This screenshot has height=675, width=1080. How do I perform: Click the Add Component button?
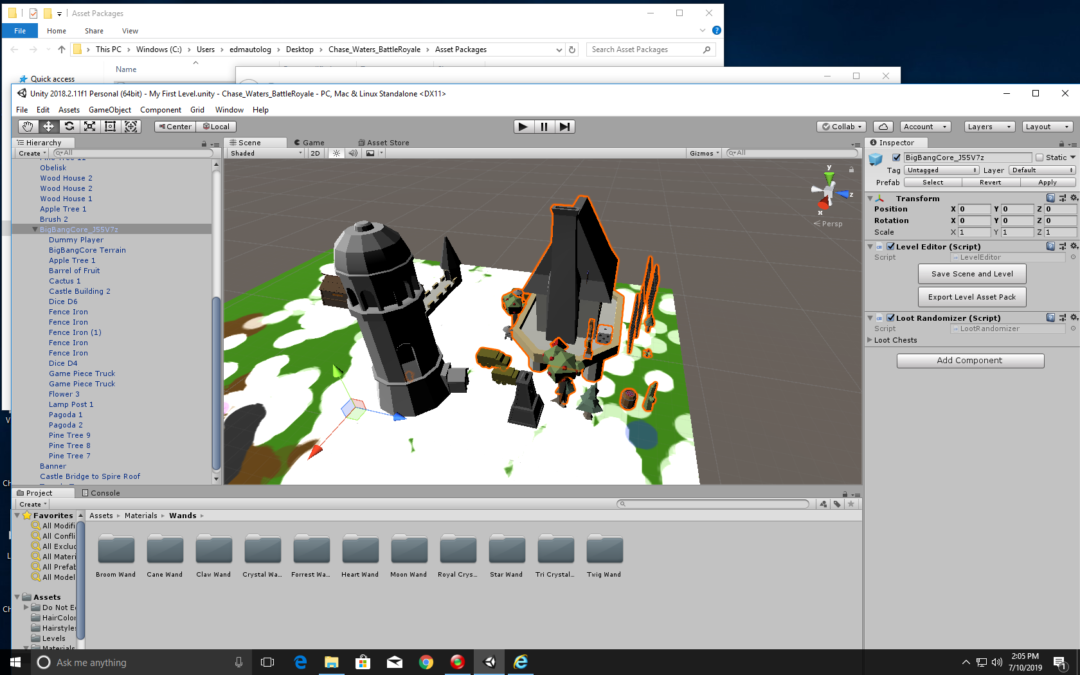coord(970,360)
